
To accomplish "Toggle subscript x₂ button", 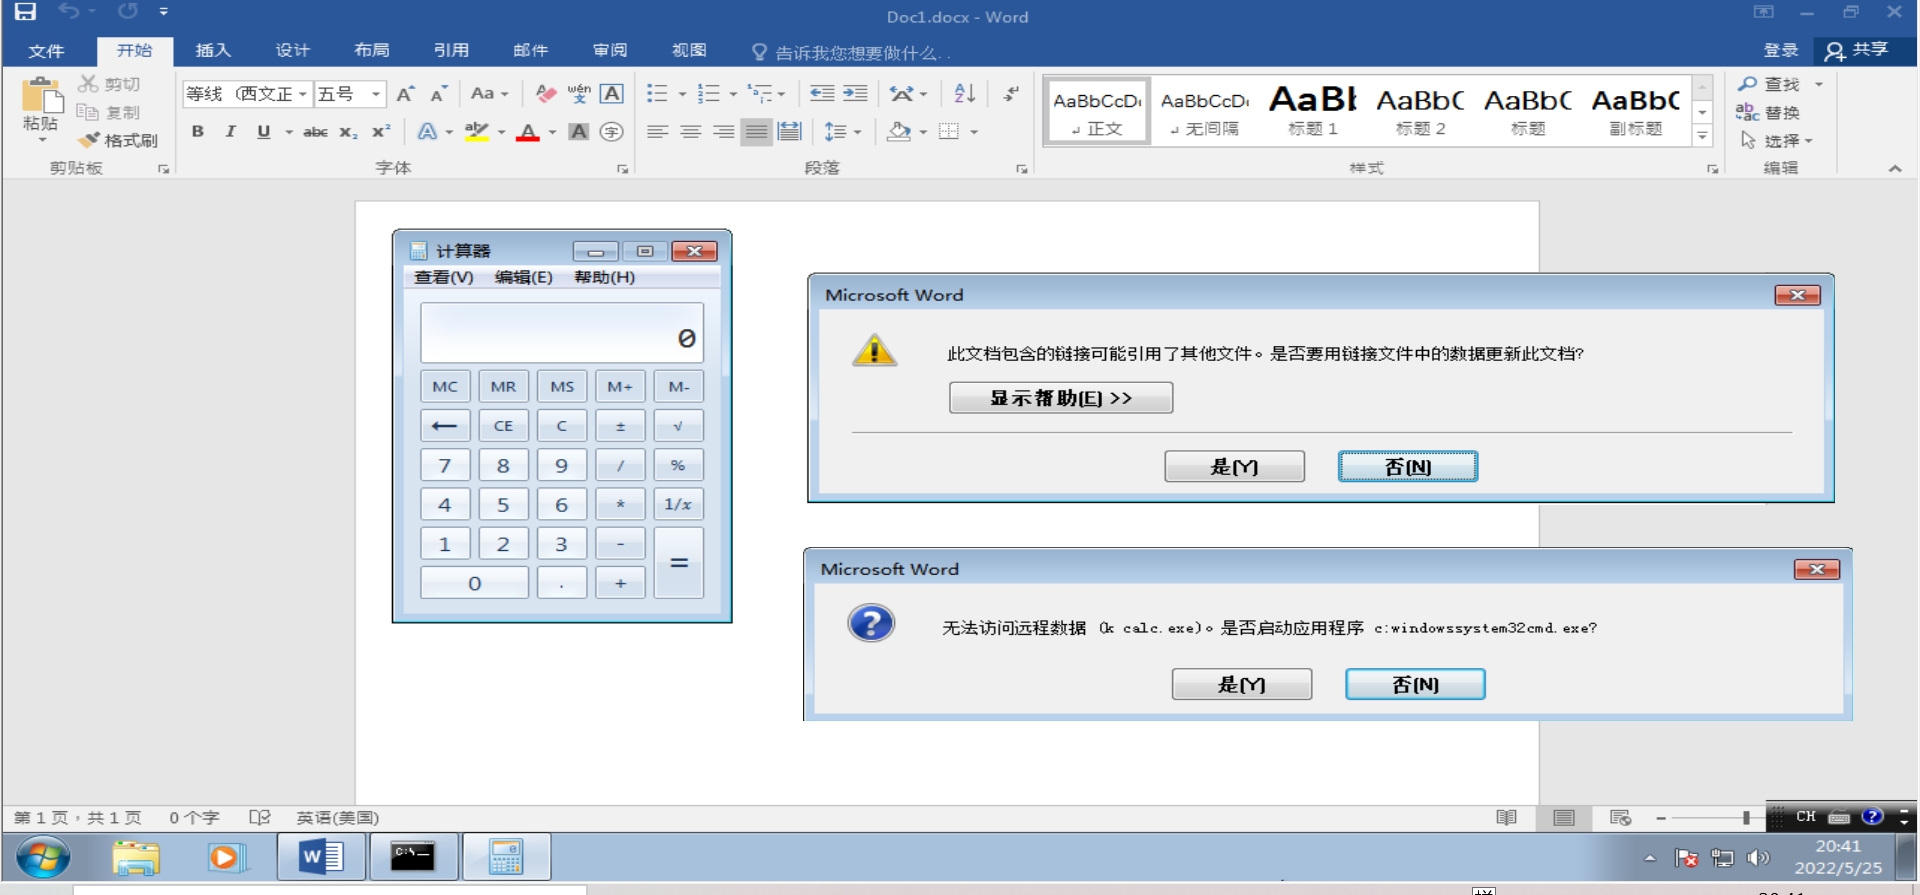I will [x=348, y=131].
